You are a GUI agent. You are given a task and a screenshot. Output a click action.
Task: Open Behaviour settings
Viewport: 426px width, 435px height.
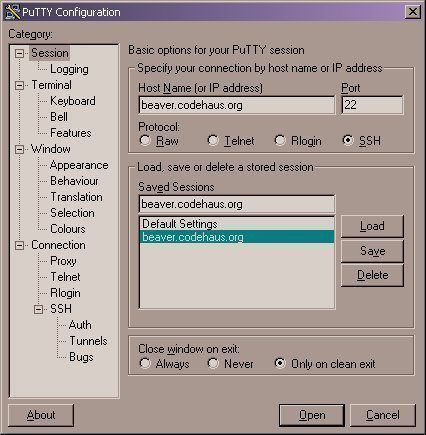pyautogui.click(x=74, y=181)
